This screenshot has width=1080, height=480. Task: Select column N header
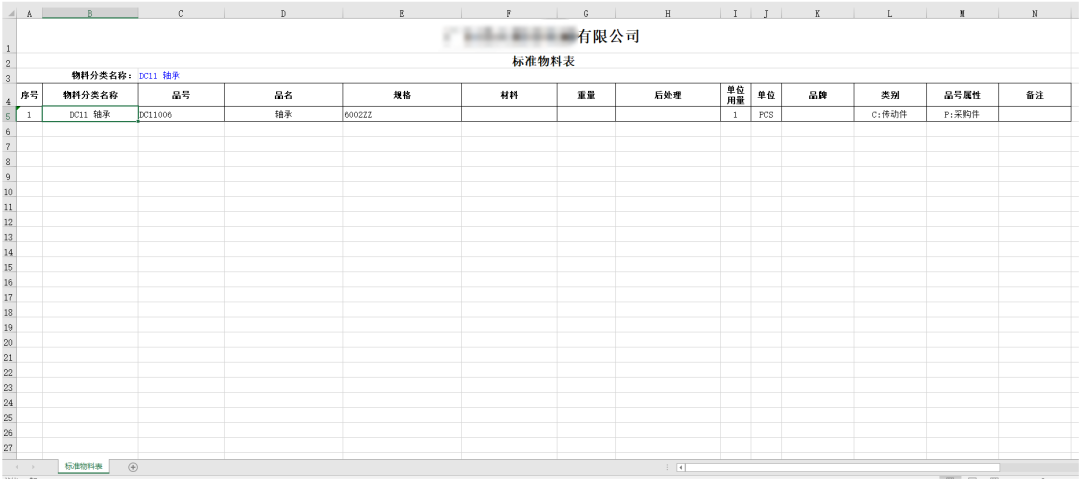pos(1034,13)
